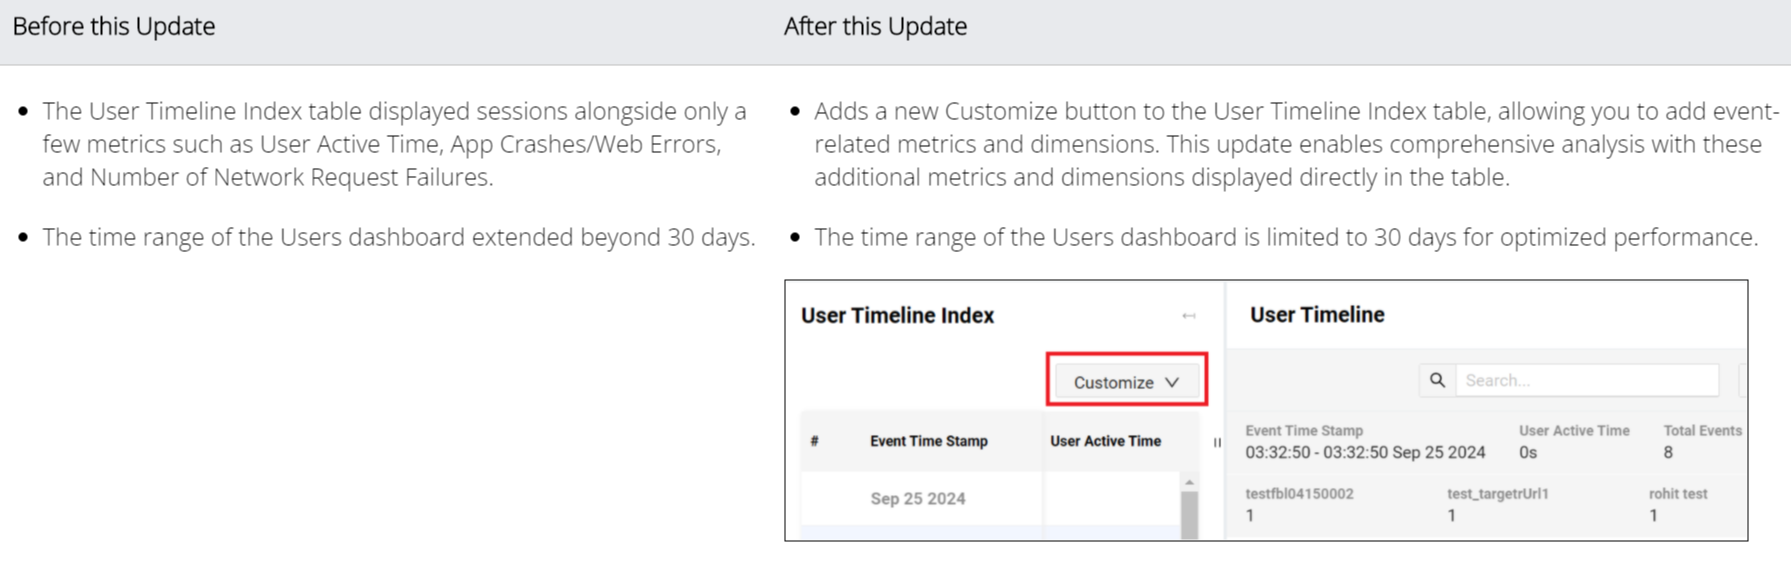Click the scrollbar up arrow
The width and height of the screenshot is (1791, 561).
(x=1189, y=482)
